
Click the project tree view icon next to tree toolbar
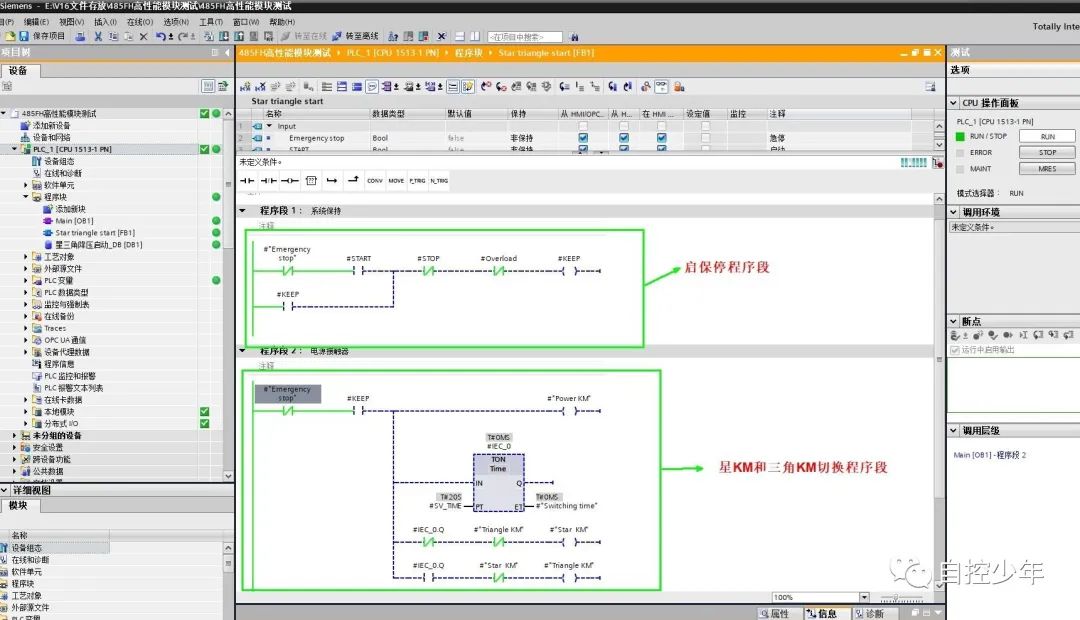pos(208,86)
